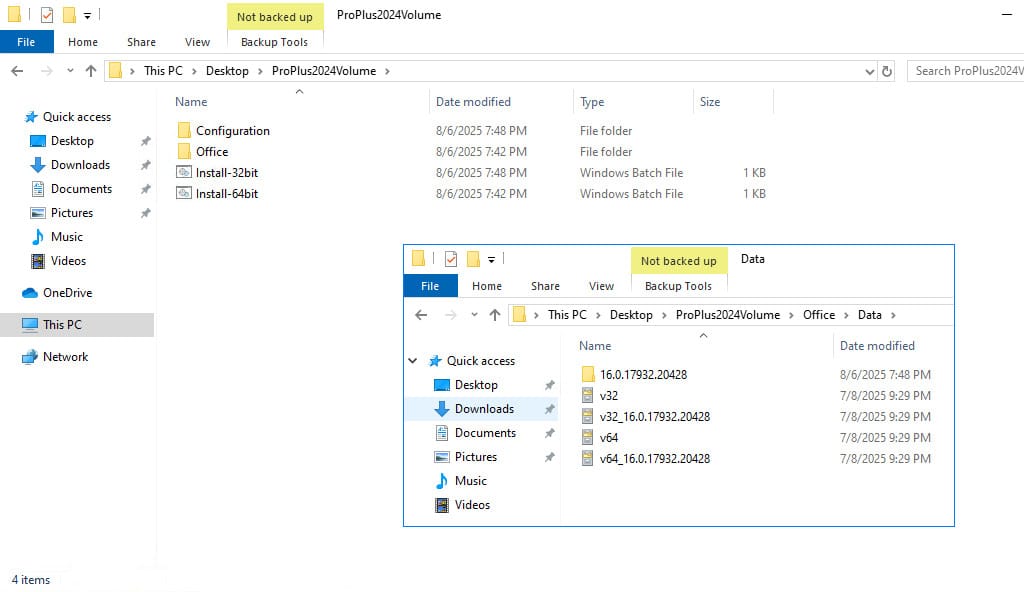
Task: Open Documents in Data window navigation pane
Action: click(x=485, y=433)
